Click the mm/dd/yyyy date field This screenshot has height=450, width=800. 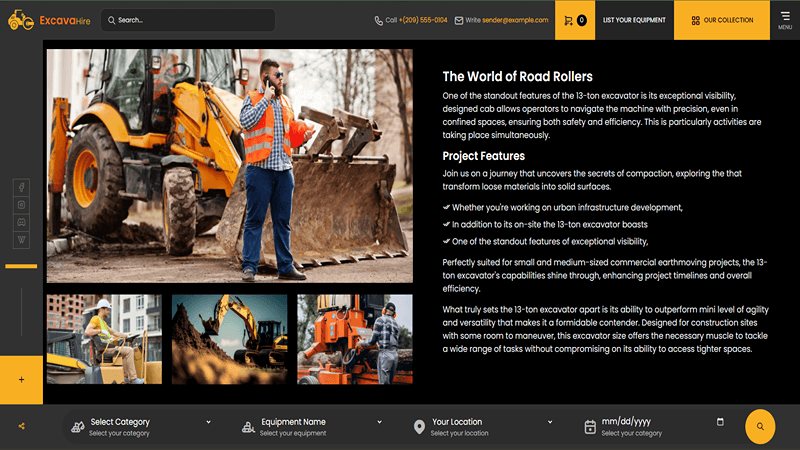tap(662, 421)
